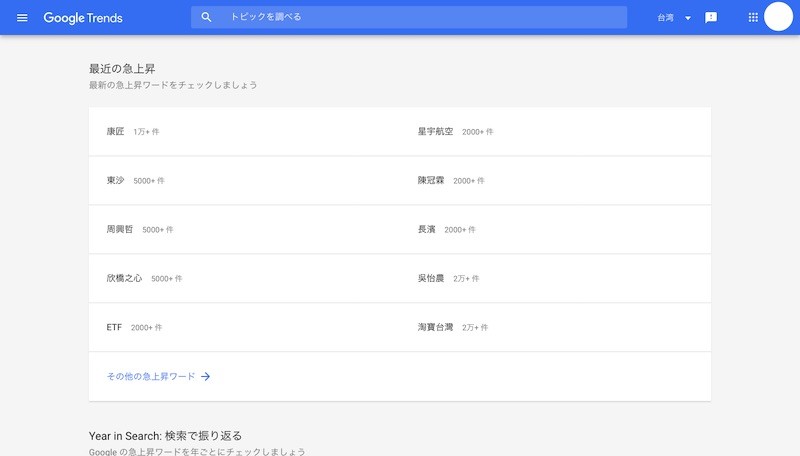
Task: Click the Year in Search heading
Action: pyautogui.click(x=165, y=436)
